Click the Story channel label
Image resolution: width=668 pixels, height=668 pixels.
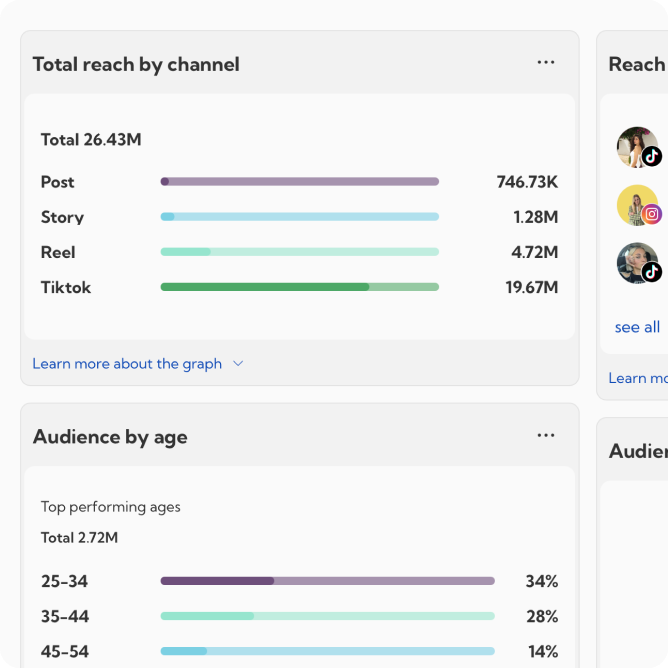(62, 217)
